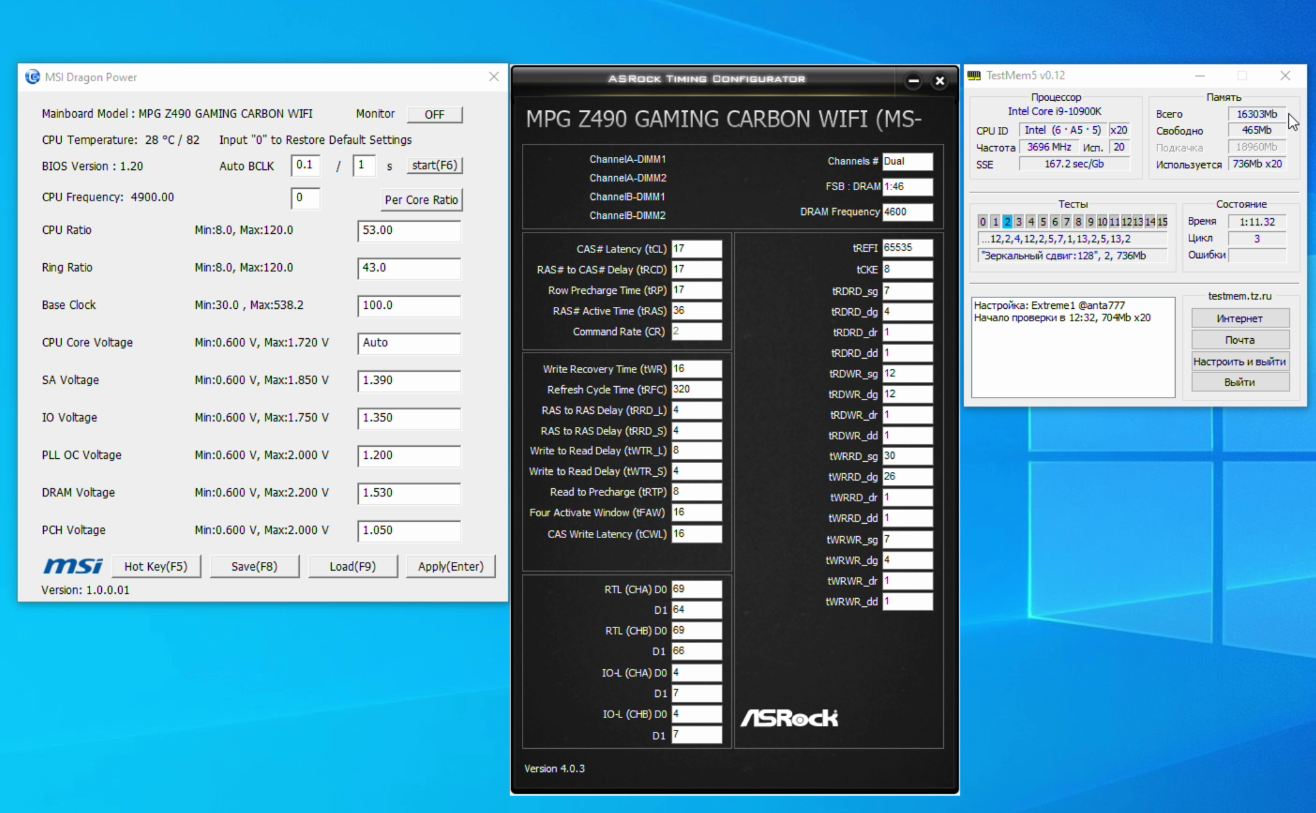Select the Channels # field showing Dual
Screen dimensions: 1316x813
(907, 161)
